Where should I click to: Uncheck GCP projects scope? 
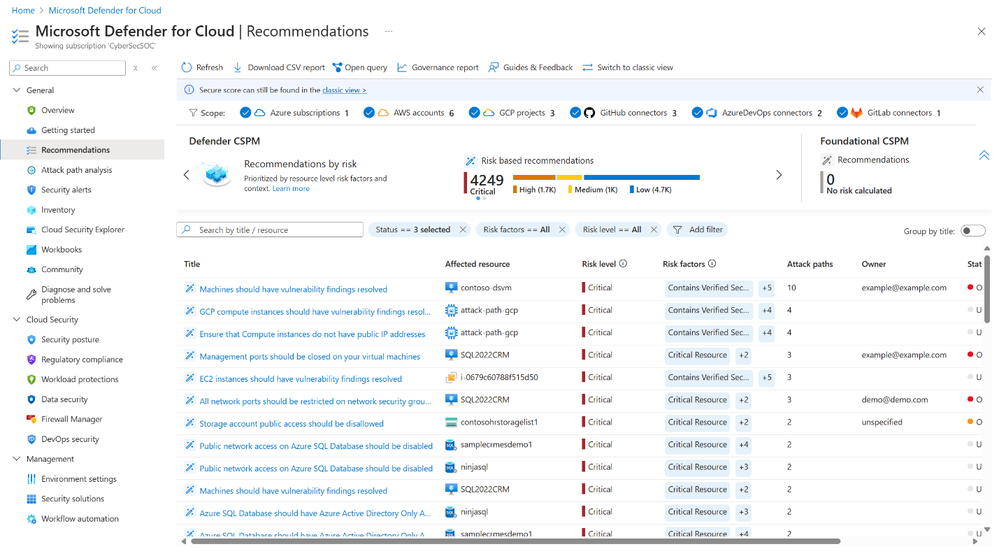pos(474,113)
